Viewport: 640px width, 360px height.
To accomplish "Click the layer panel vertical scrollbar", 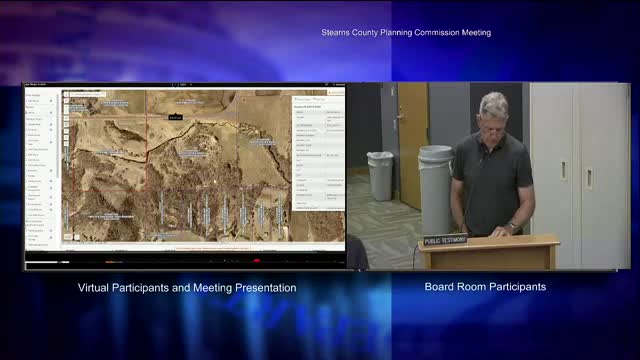I will [x=58, y=136].
